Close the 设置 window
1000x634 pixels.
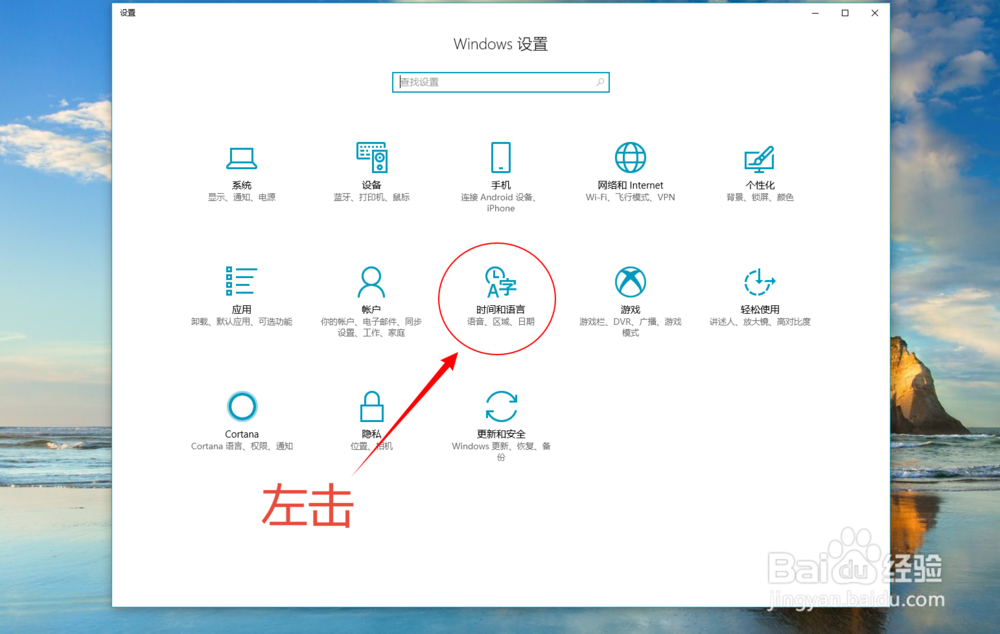pos(875,13)
